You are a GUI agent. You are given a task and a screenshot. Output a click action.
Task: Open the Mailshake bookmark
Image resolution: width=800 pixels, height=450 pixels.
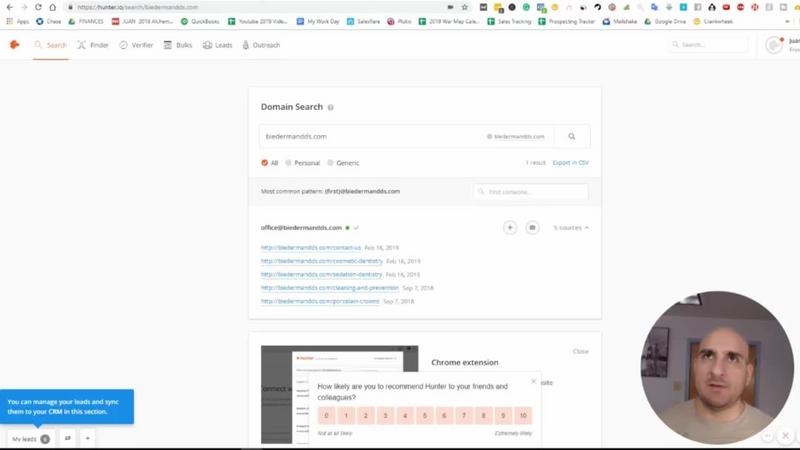[620, 21]
